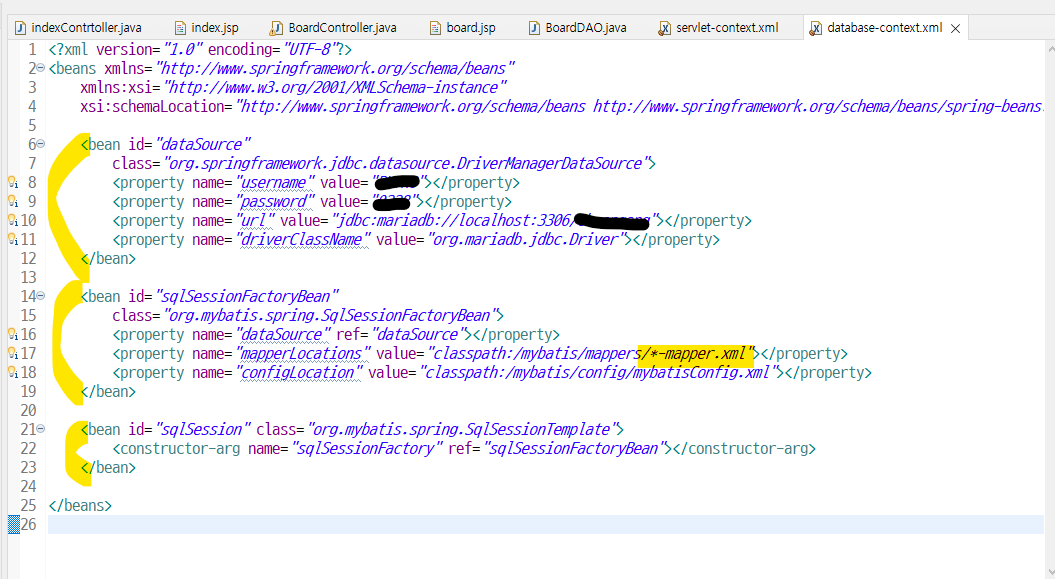Screen dimensions: 1055x579
Task: Click the editor scrollbar up arrow
Action: [x=1050, y=49]
